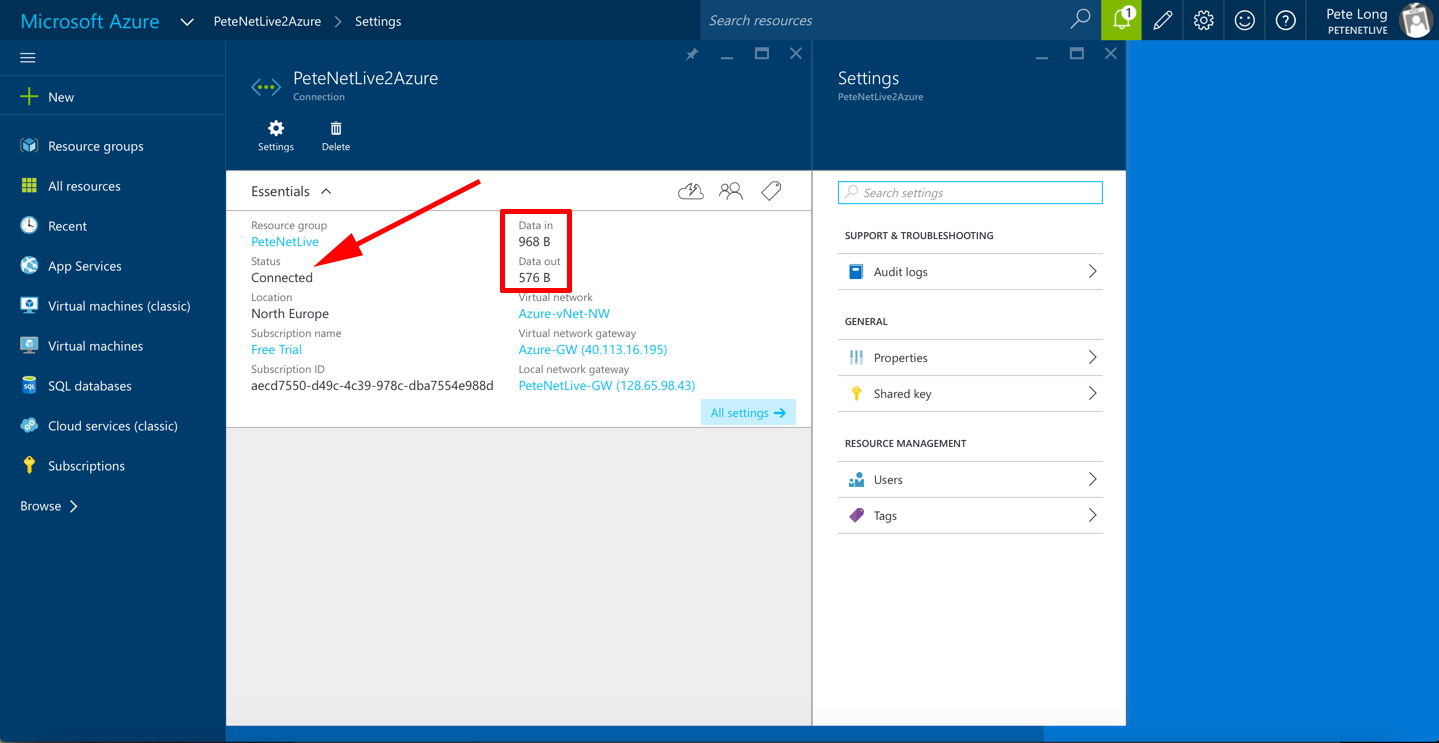Open the Azure-vNet-NW virtual network link
The image size is (1439, 743).
(x=564, y=314)
